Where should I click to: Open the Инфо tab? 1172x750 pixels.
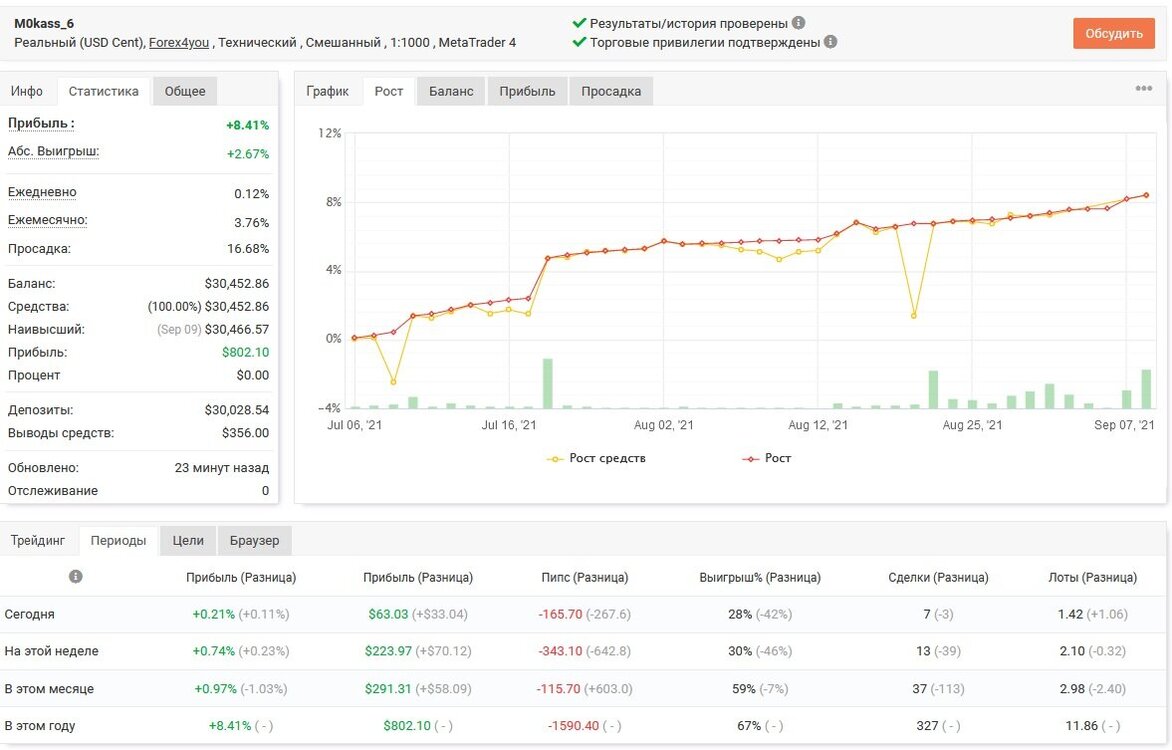[x=27, y=91]
